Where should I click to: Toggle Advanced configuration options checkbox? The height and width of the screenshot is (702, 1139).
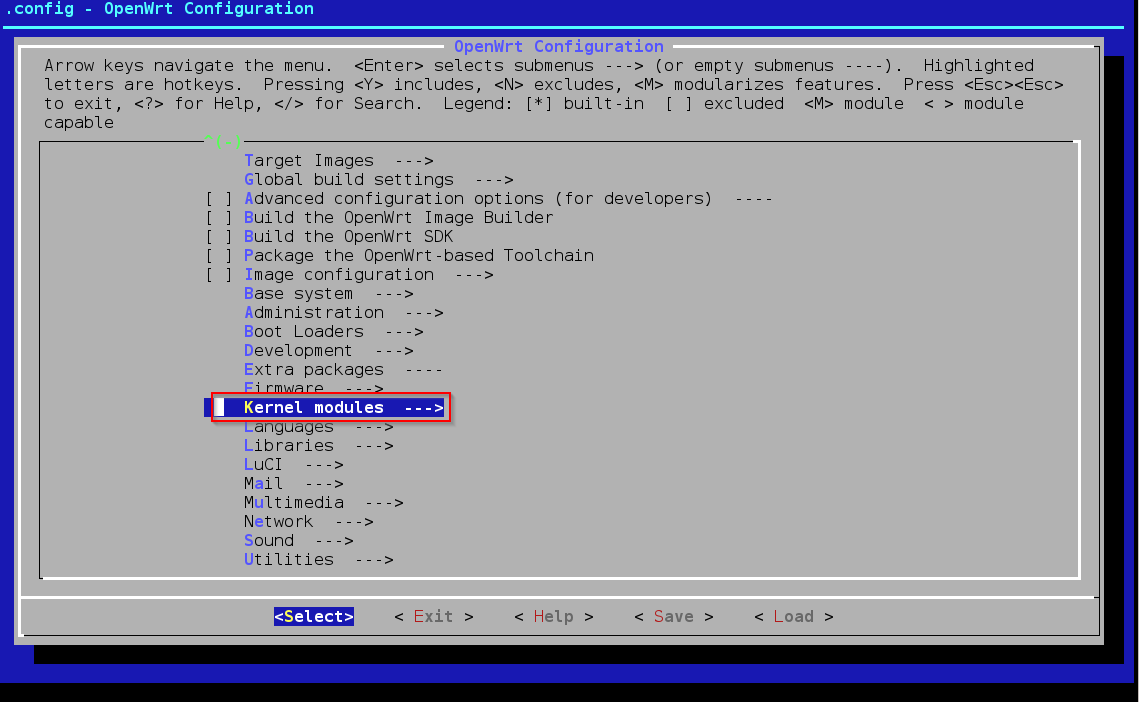pyautogui.click(x=219, y=199)
